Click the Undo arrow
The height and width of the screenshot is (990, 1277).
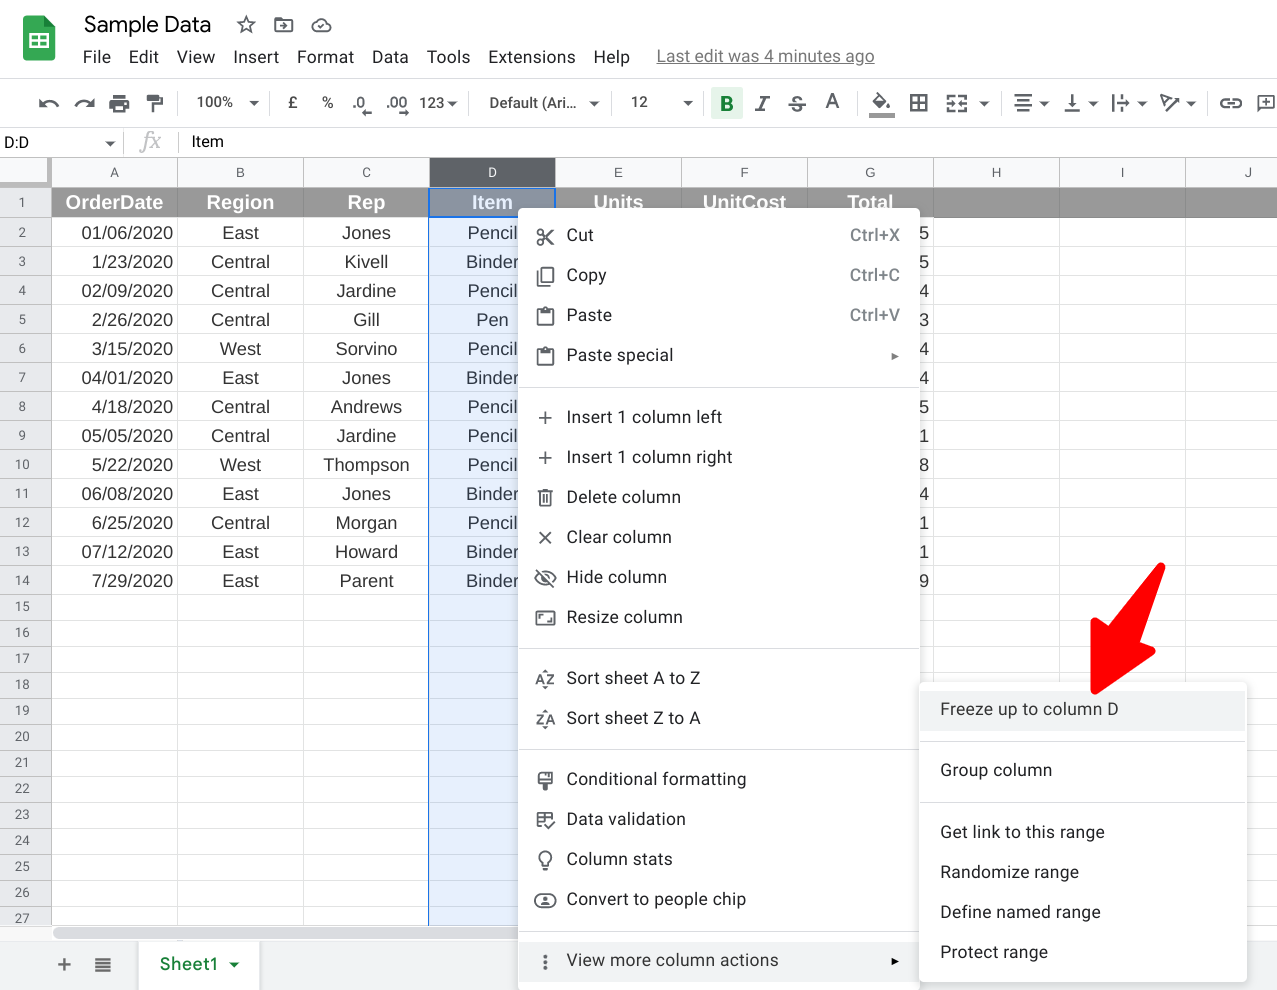48,102
